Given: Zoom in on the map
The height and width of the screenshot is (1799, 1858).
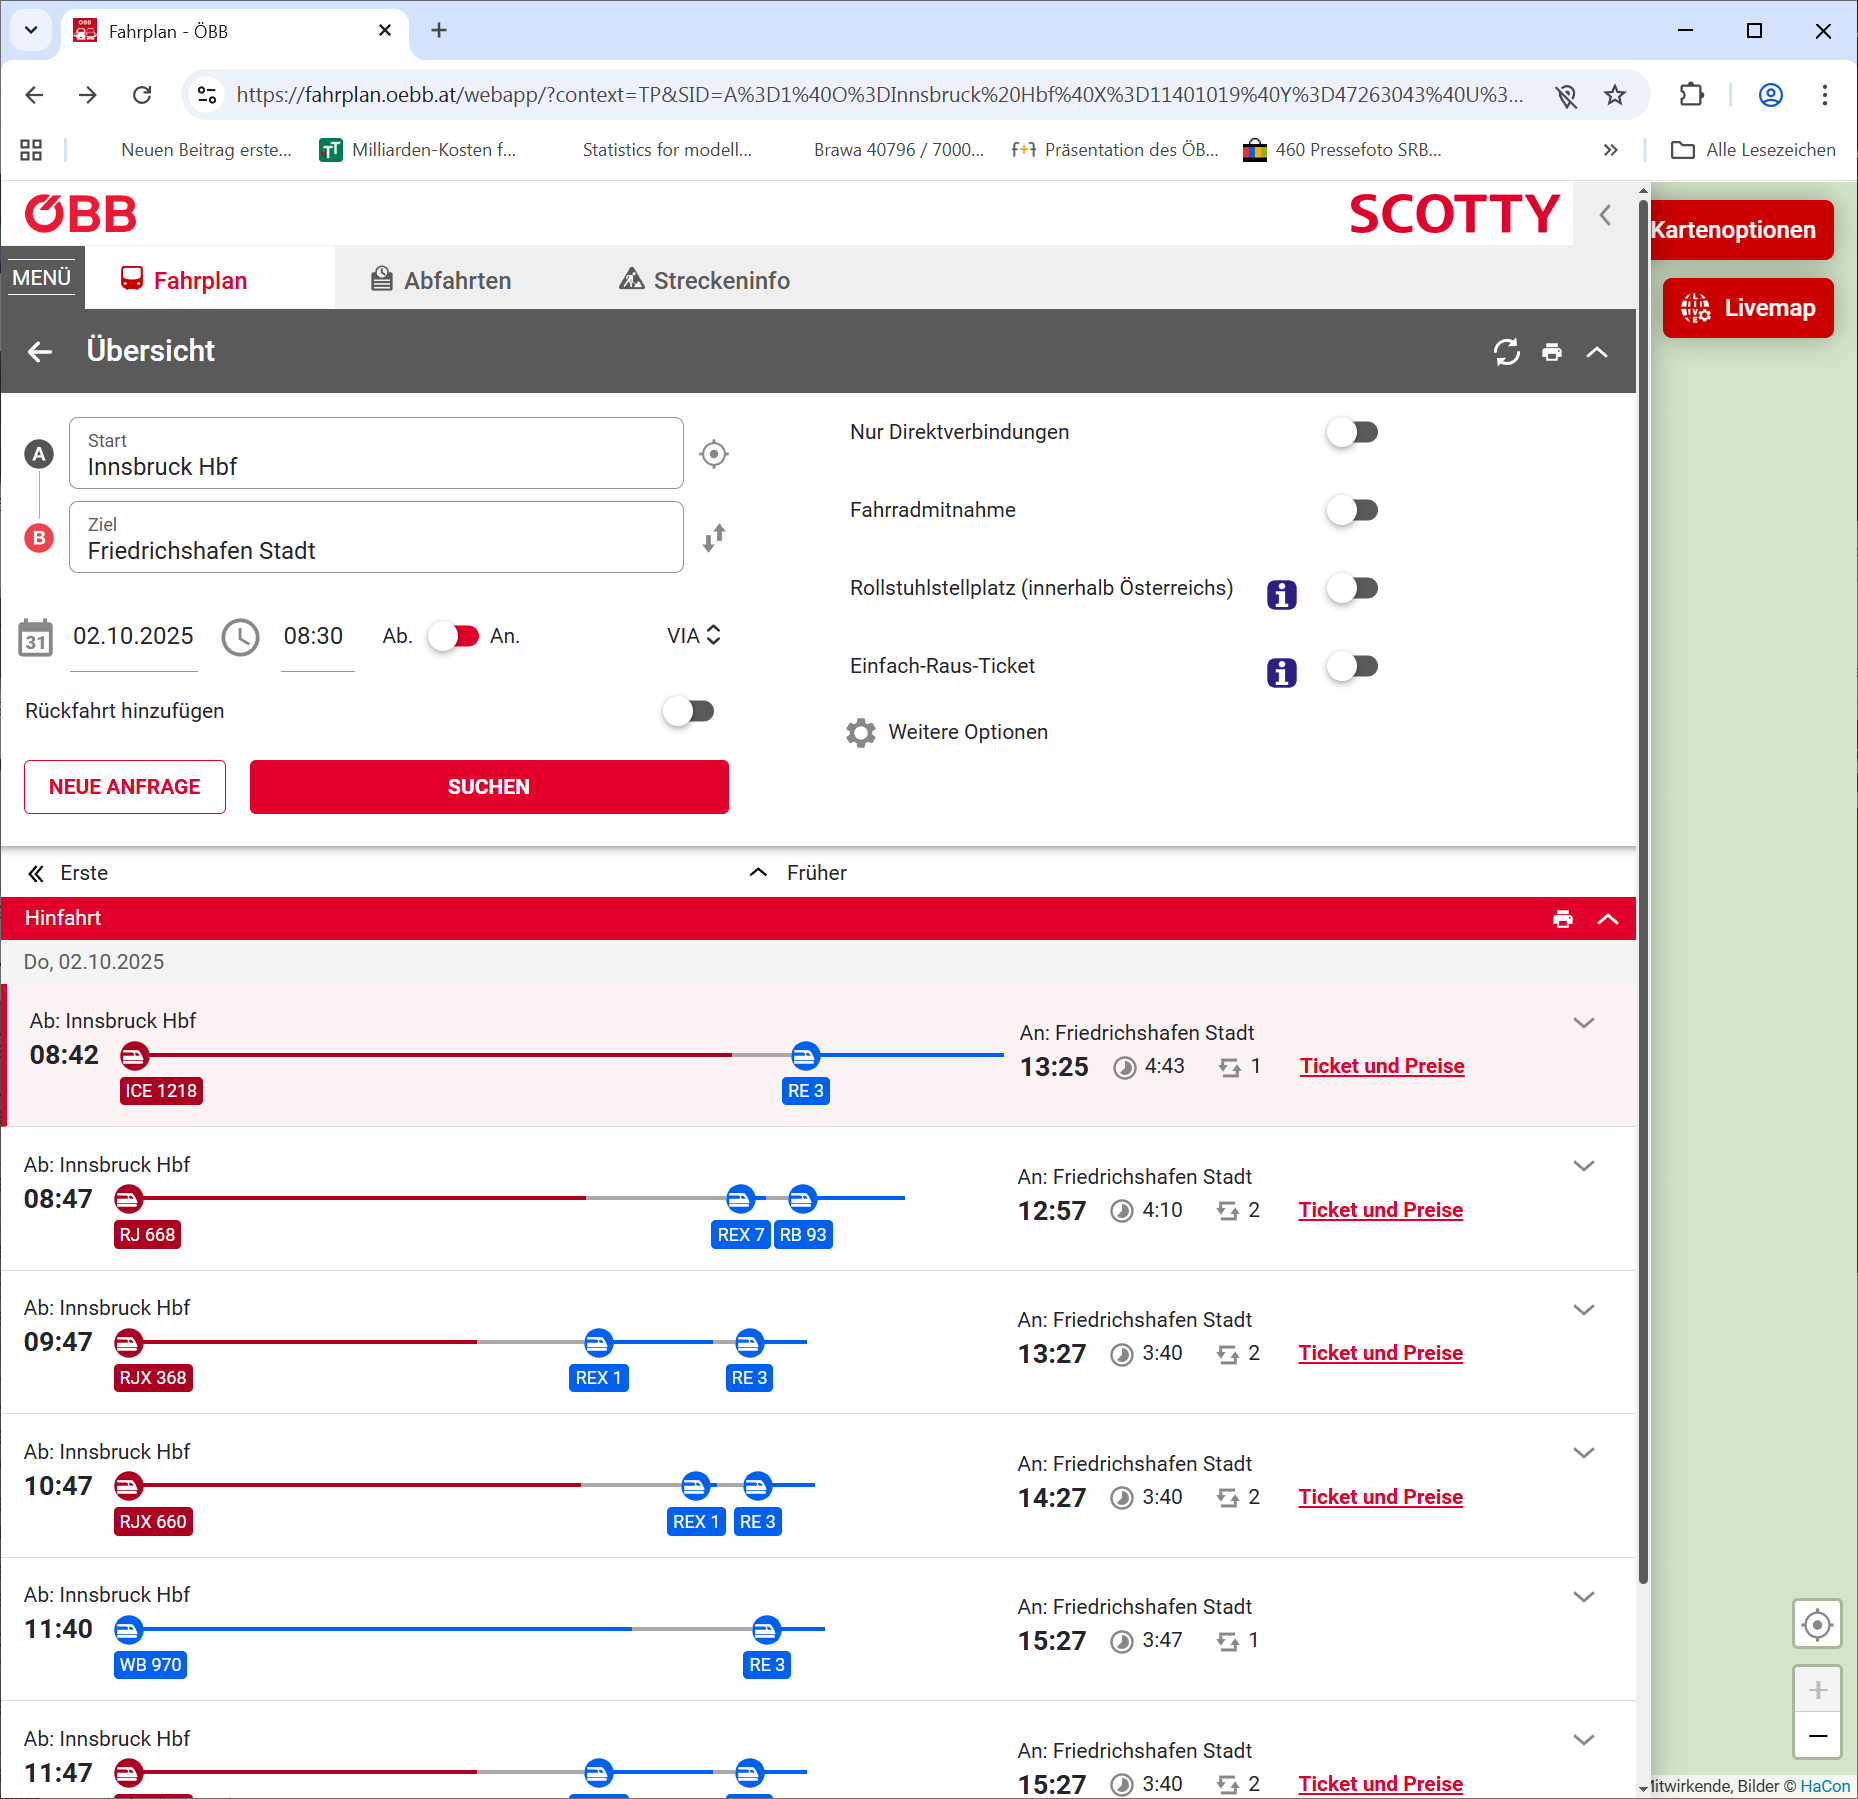Looking at the screenshot, I should pyautogui.click(x=1817, y=1690).
